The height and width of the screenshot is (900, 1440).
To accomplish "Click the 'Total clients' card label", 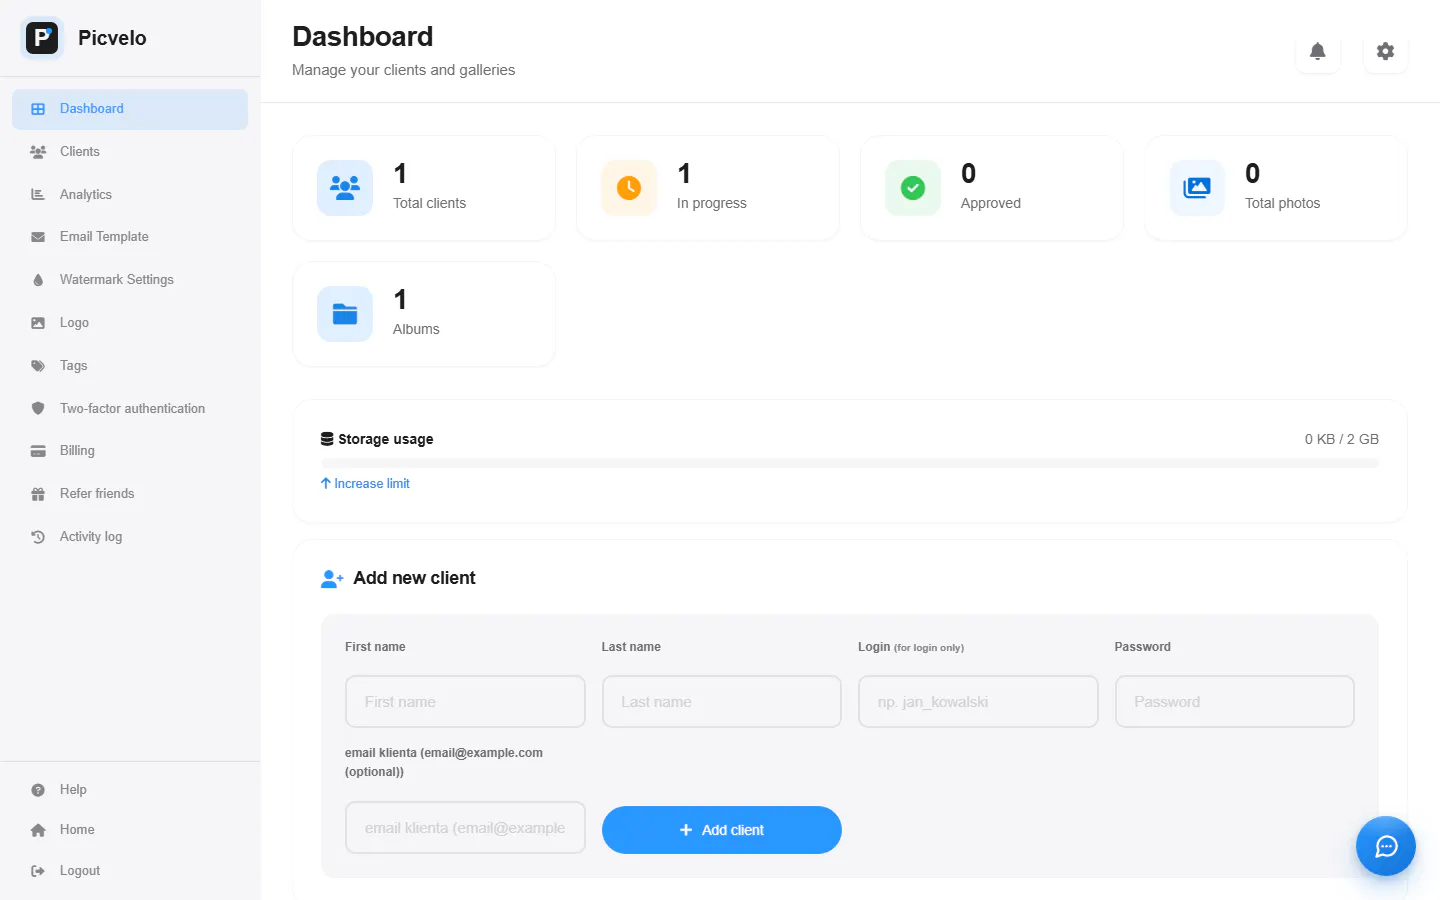I will (x=429, y=203).
